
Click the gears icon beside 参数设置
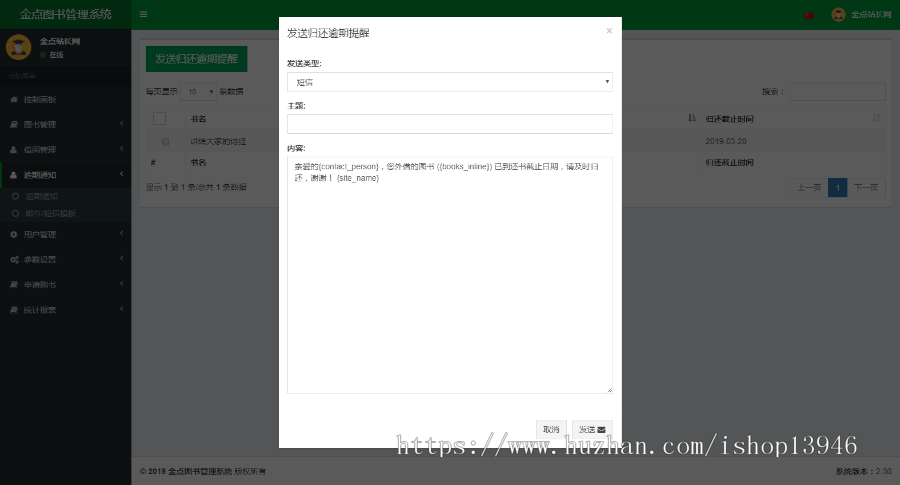[x=14, y=259]
